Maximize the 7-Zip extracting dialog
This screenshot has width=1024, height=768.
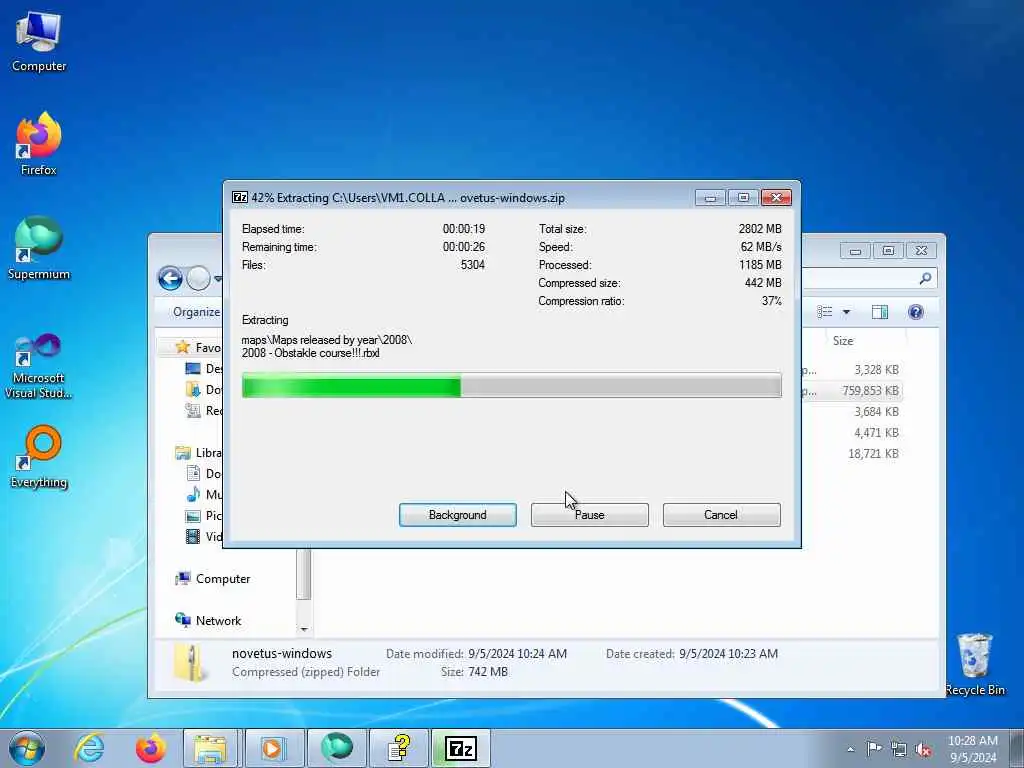pos(743,197)
